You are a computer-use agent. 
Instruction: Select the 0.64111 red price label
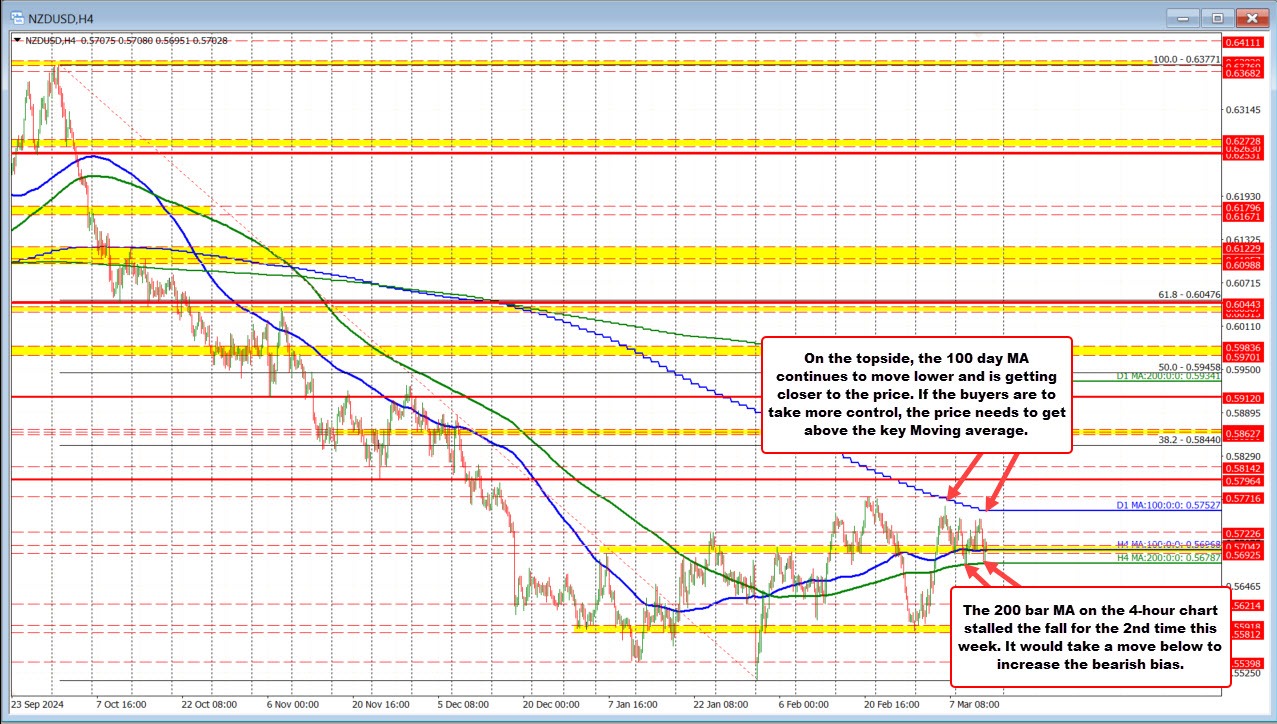coord(1248,42)
